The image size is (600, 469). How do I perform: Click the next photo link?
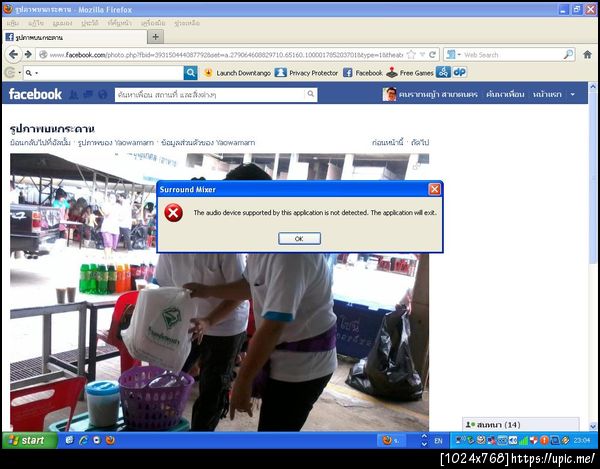coord(420,143)
